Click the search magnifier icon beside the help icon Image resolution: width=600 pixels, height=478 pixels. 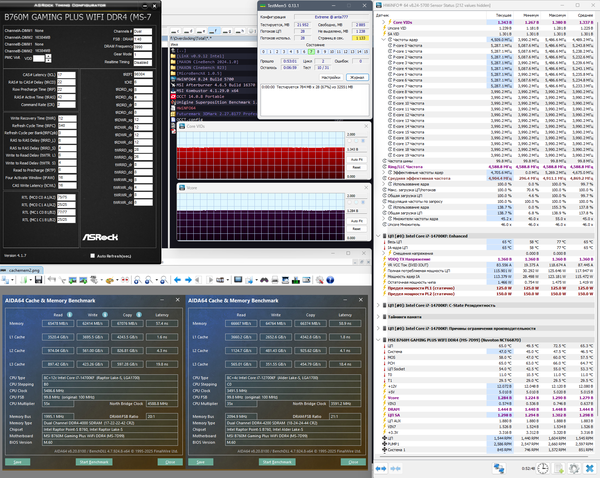[320, 280]
